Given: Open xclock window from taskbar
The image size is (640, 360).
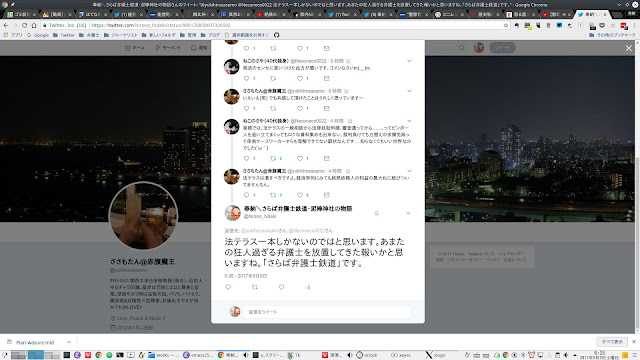Looking at the screenshot, I should pyautogui.click(x=367, y=355).
